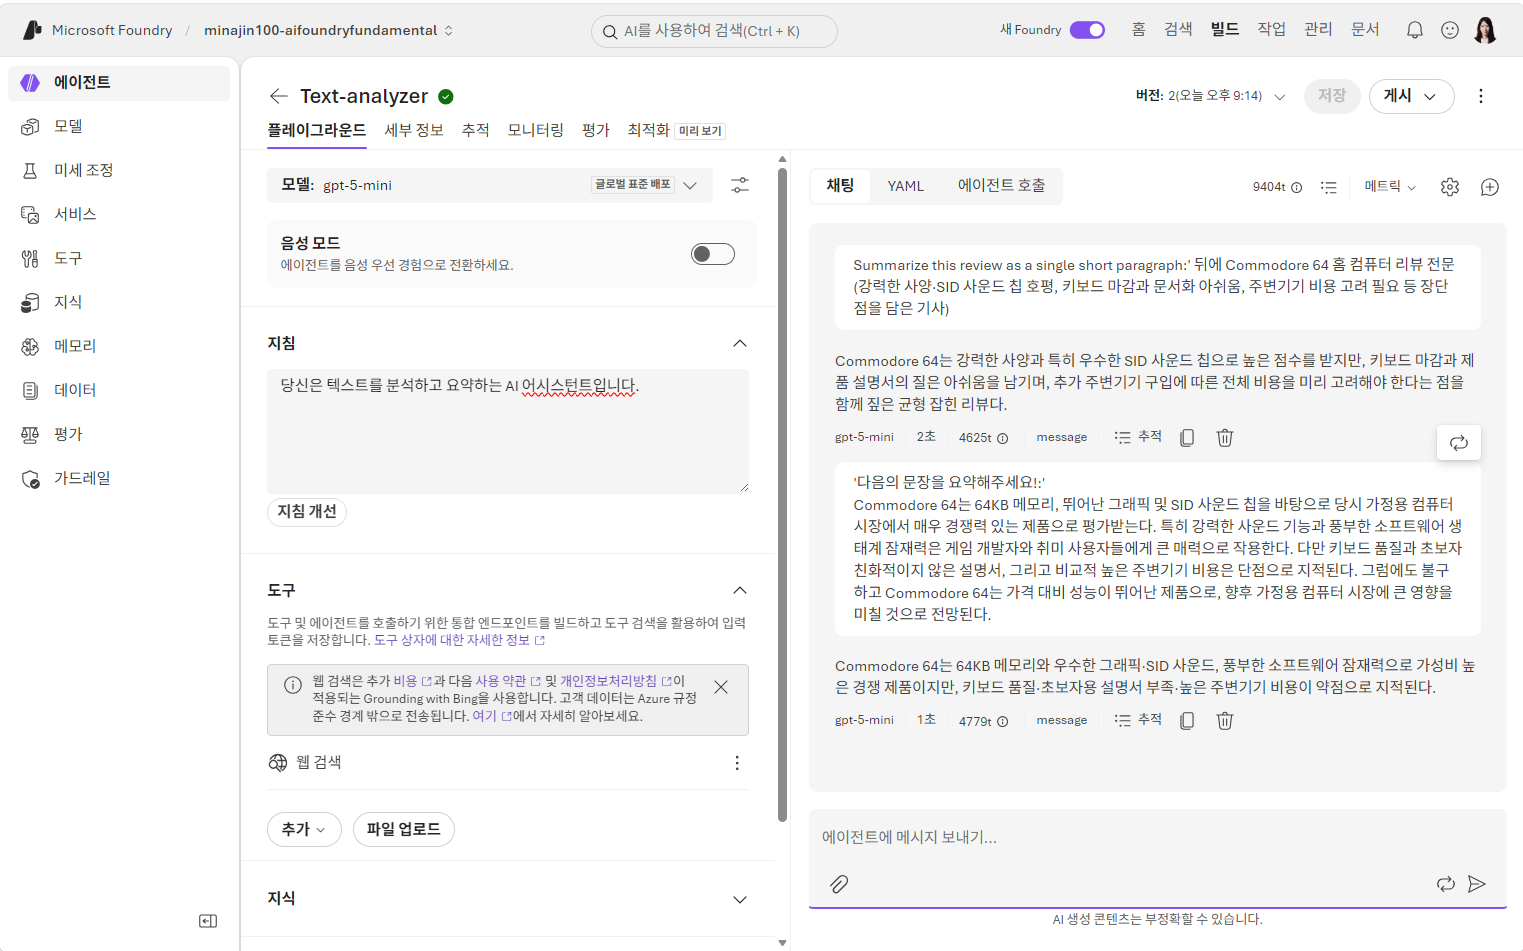Viewport: 1523px width, 951px height.
Task: Open the feedback smiley icon
Action: pyautogui.click(x=1449, y=30)
